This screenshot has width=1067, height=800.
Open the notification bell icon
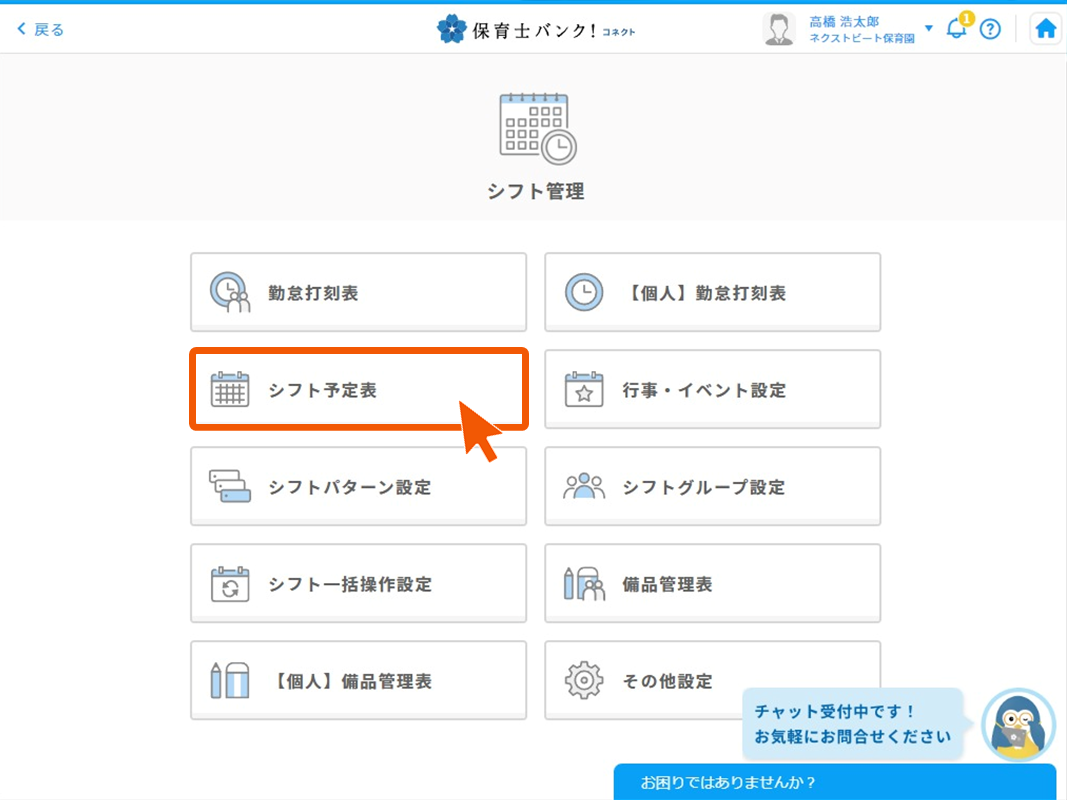[956, 29]
